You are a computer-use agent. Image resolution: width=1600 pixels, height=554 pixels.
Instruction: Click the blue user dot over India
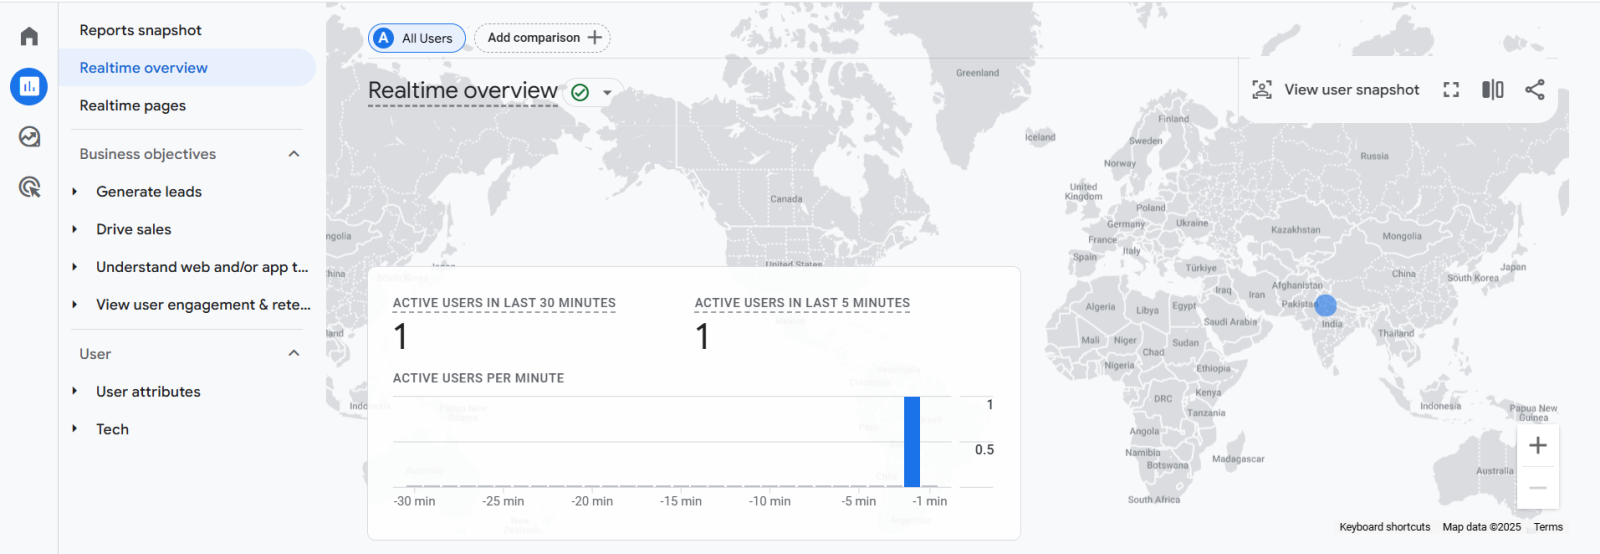click(x=1325, y=305)
